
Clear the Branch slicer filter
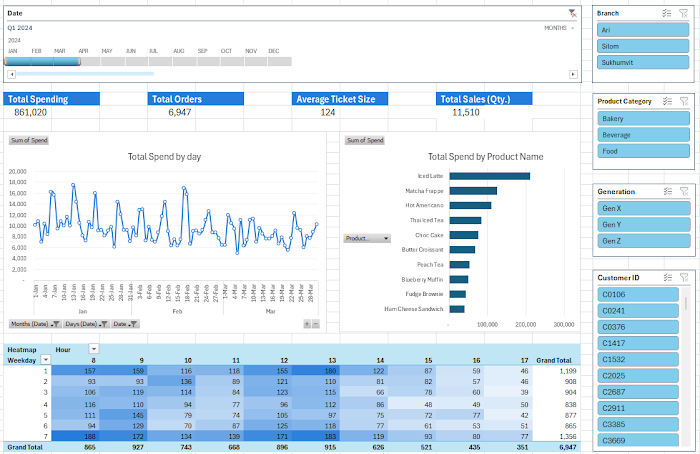(683, 13)
